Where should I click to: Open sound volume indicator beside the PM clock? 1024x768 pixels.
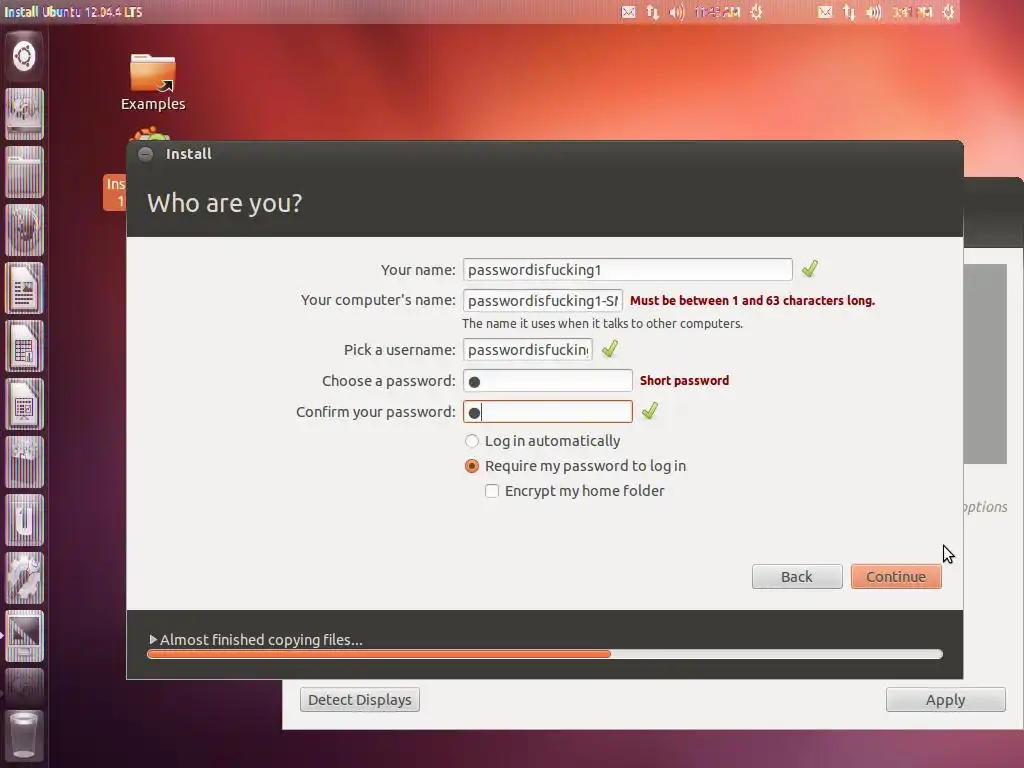[x=873, y=12]
